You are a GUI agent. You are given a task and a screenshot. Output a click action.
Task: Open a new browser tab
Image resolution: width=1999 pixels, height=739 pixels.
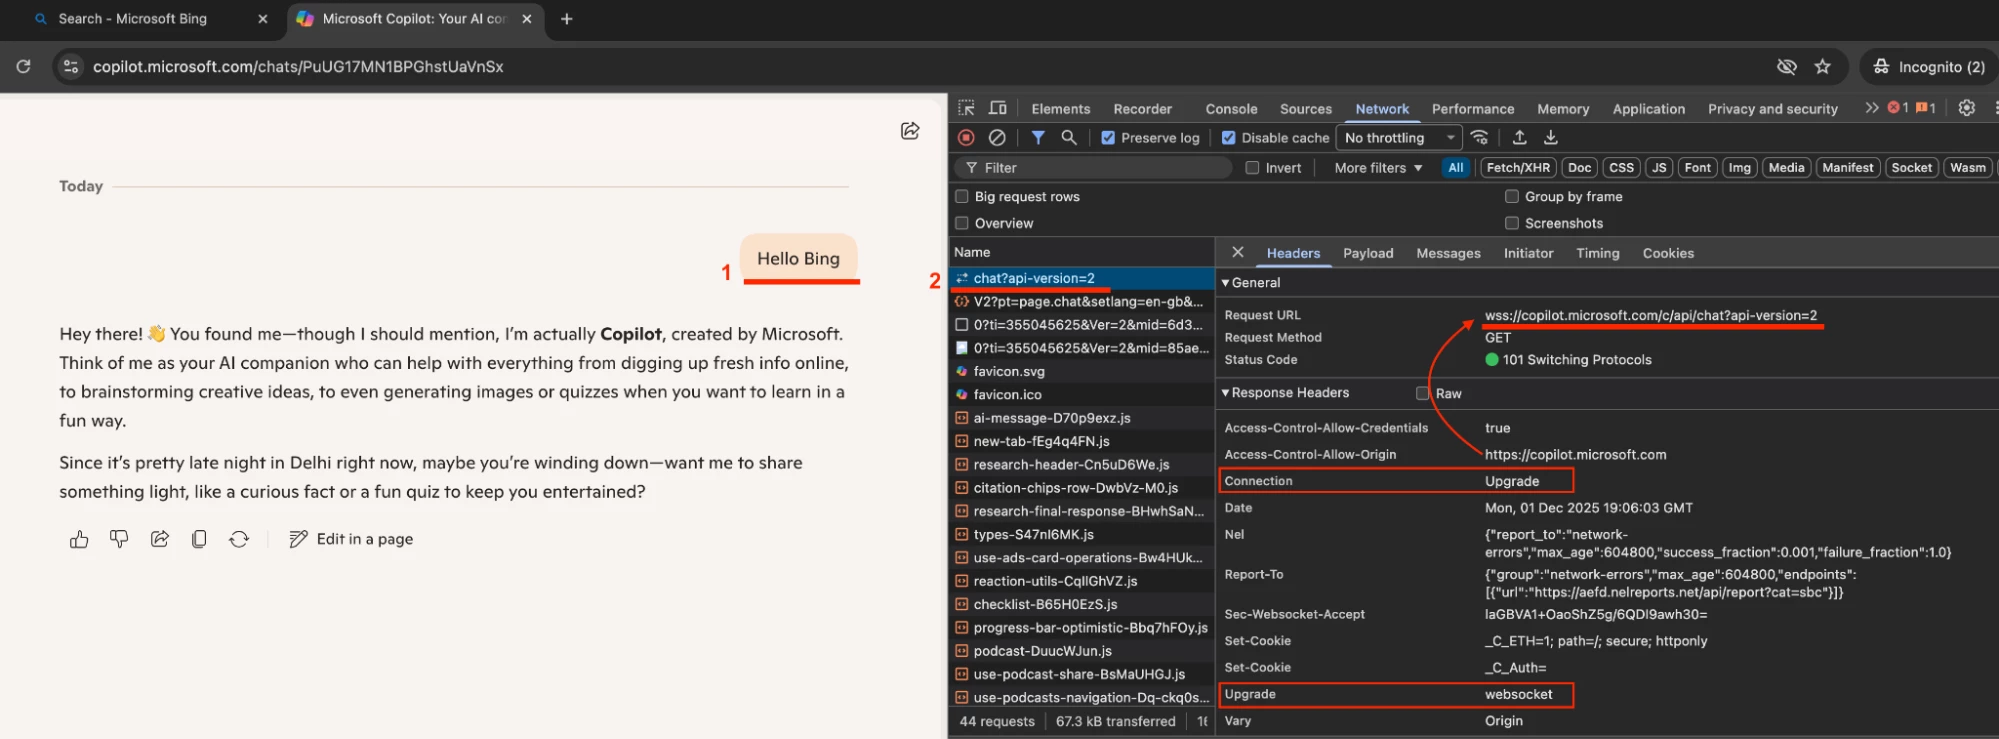pos(566,19)
